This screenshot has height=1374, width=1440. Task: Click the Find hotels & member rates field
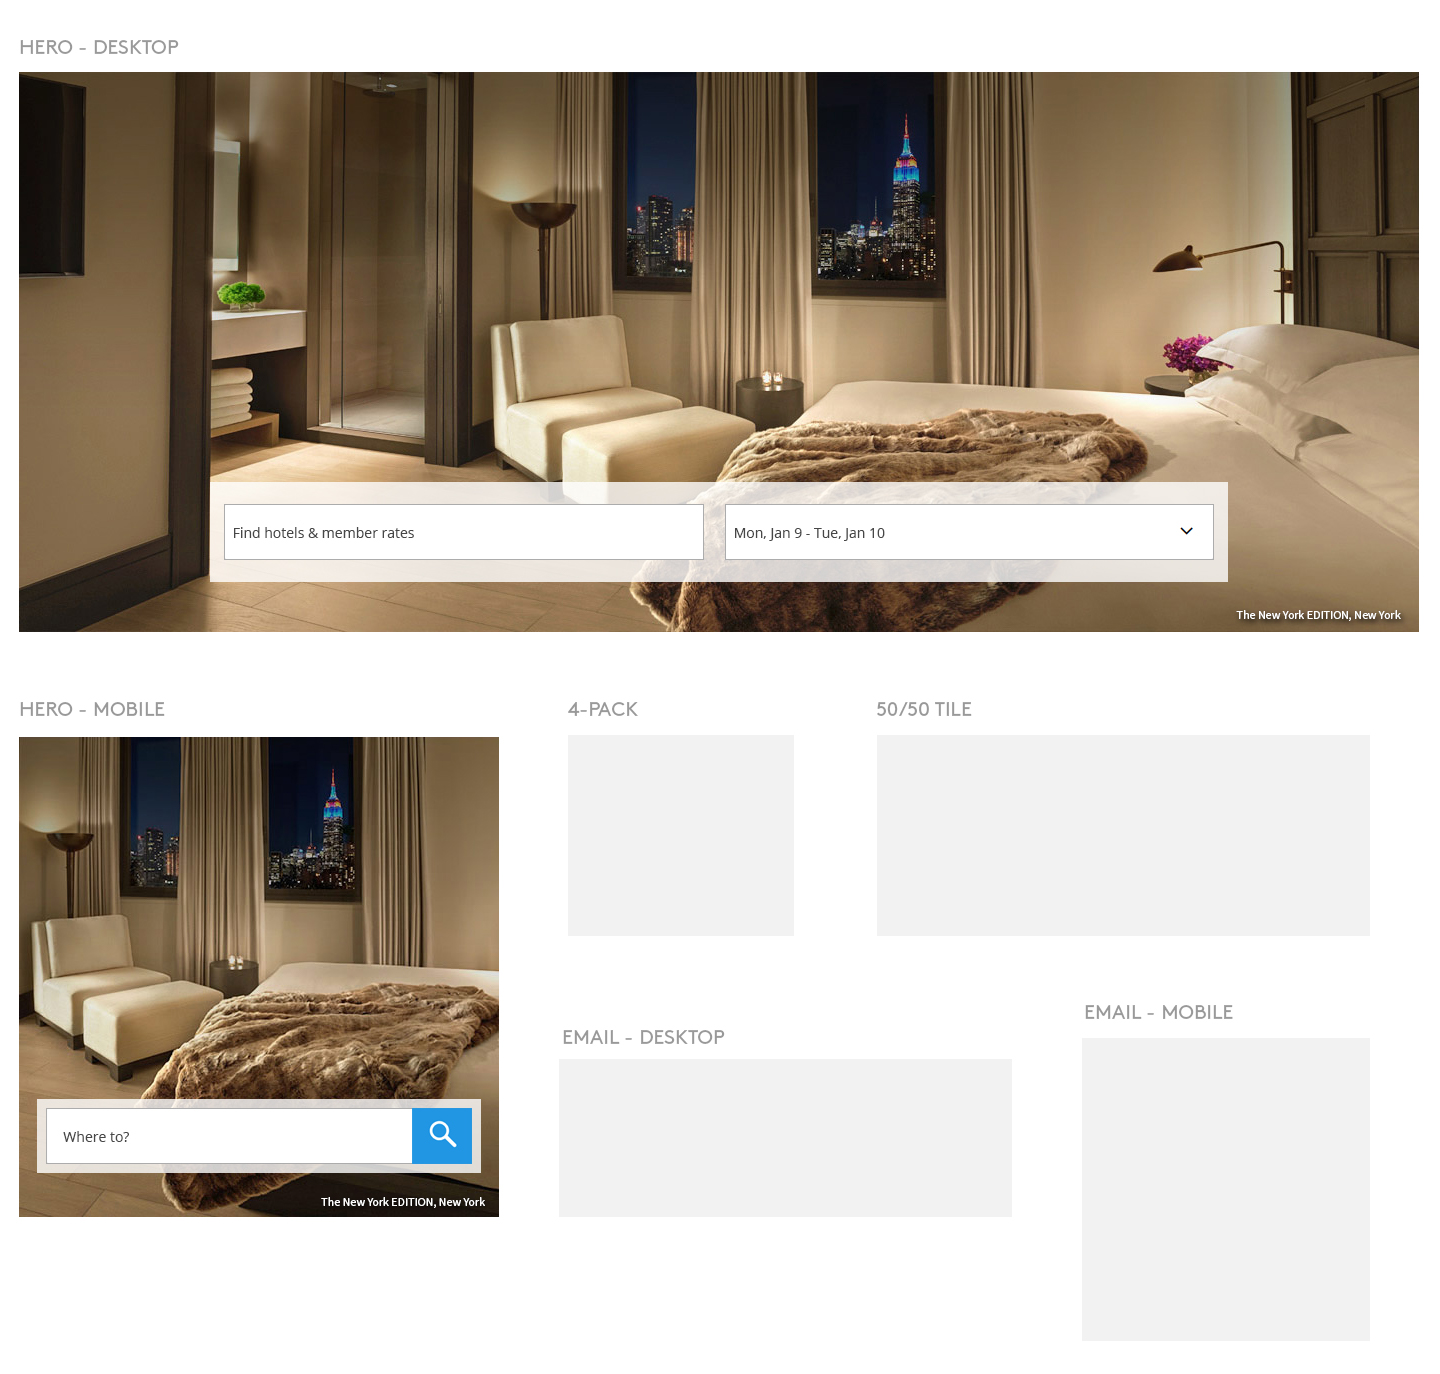click(x=463, y=532)
